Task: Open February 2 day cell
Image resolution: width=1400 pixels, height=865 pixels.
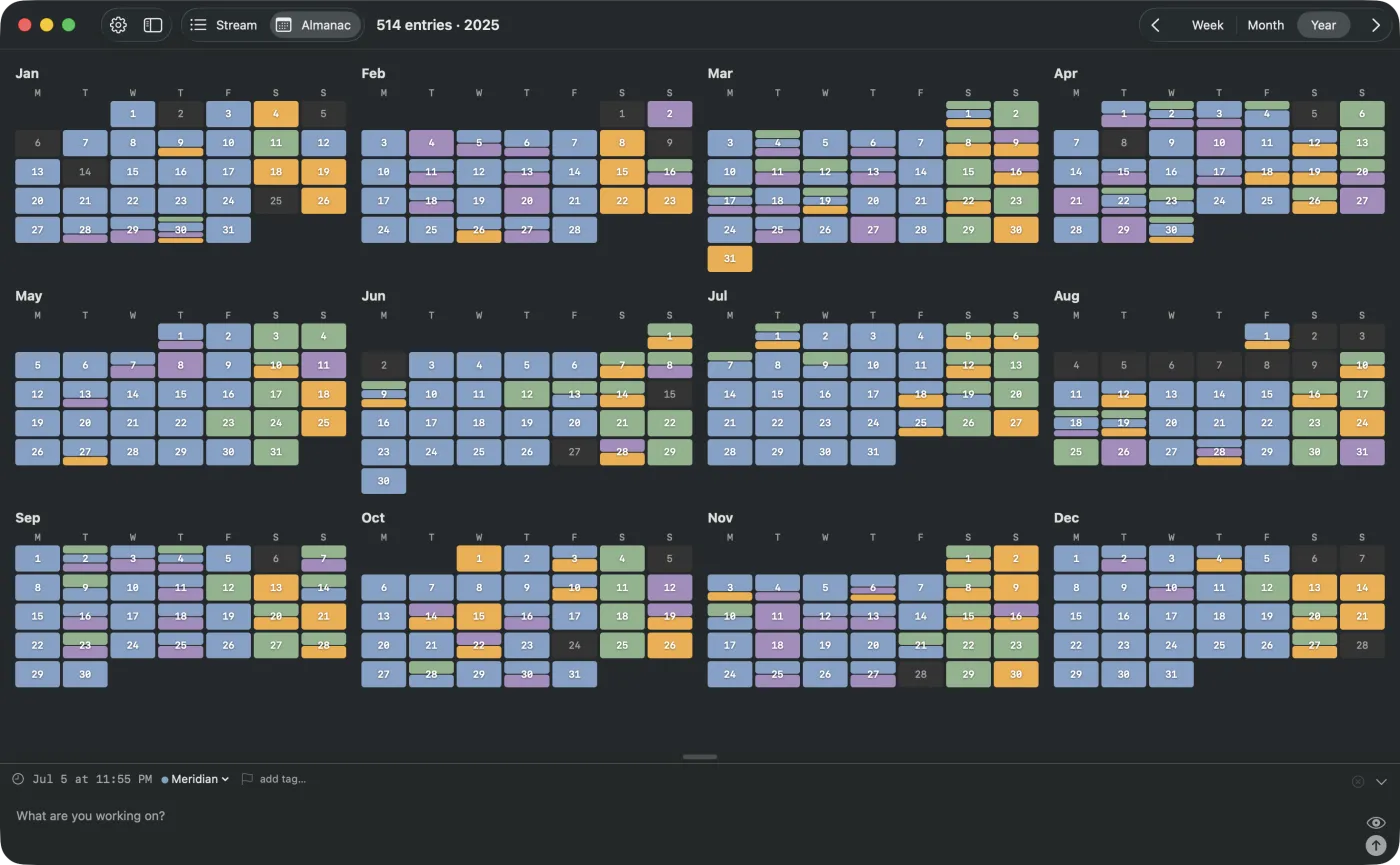Action: (x=670, y=114)
